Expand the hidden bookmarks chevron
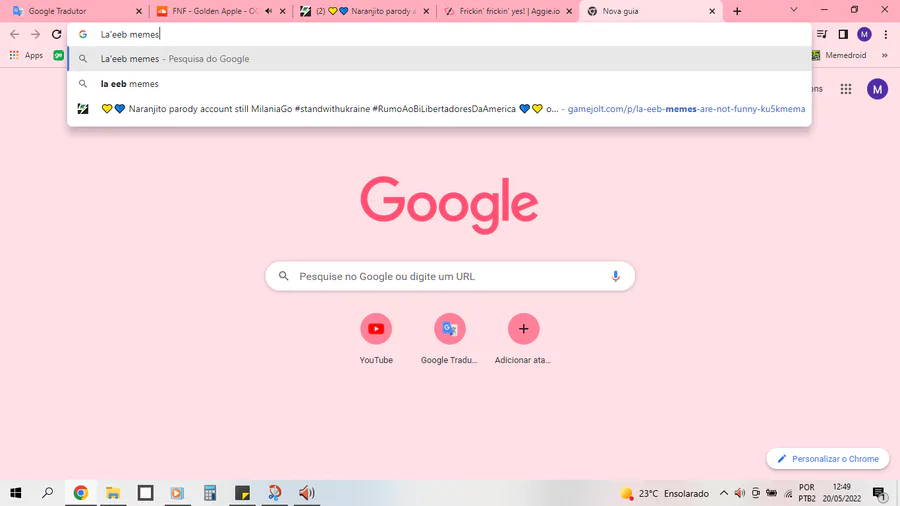This screenshot has height=506, width=900. (x=885, y=55)
